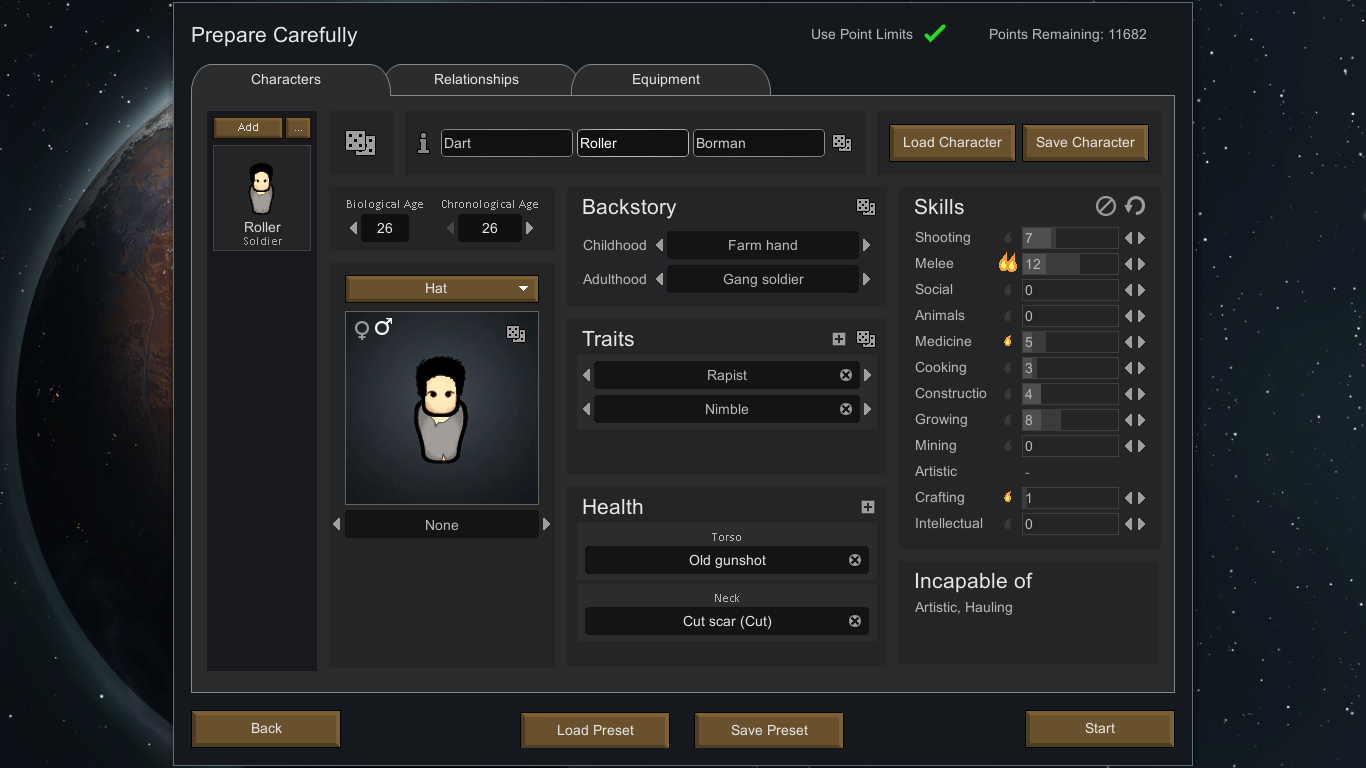Open the Childhood Farm hand backstory selector
Image resolution: width=1366 pixels, height=768 pixels.
click(763, 245)
